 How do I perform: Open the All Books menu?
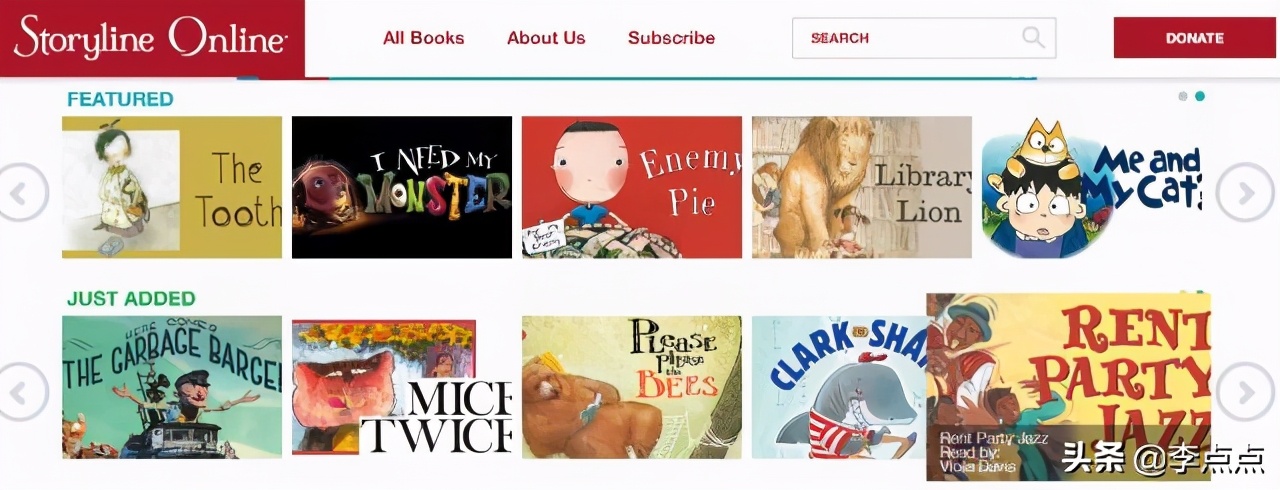click(x=424, y=38)
